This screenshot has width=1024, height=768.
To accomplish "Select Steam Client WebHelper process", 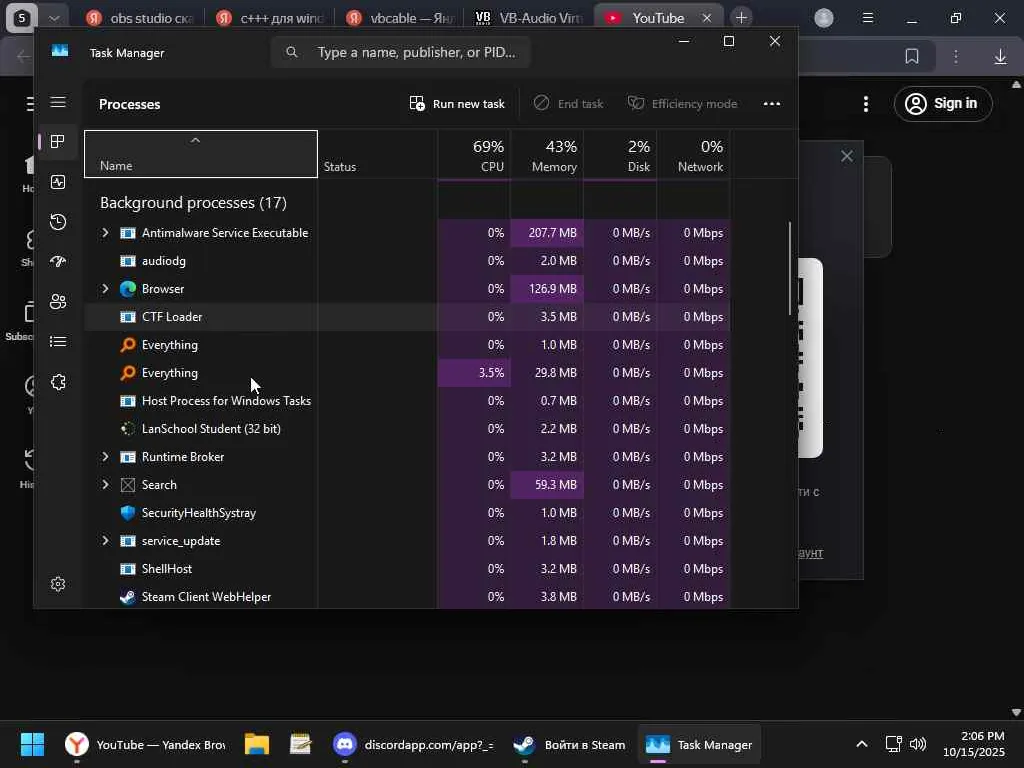I will click(x=408, y=597).
